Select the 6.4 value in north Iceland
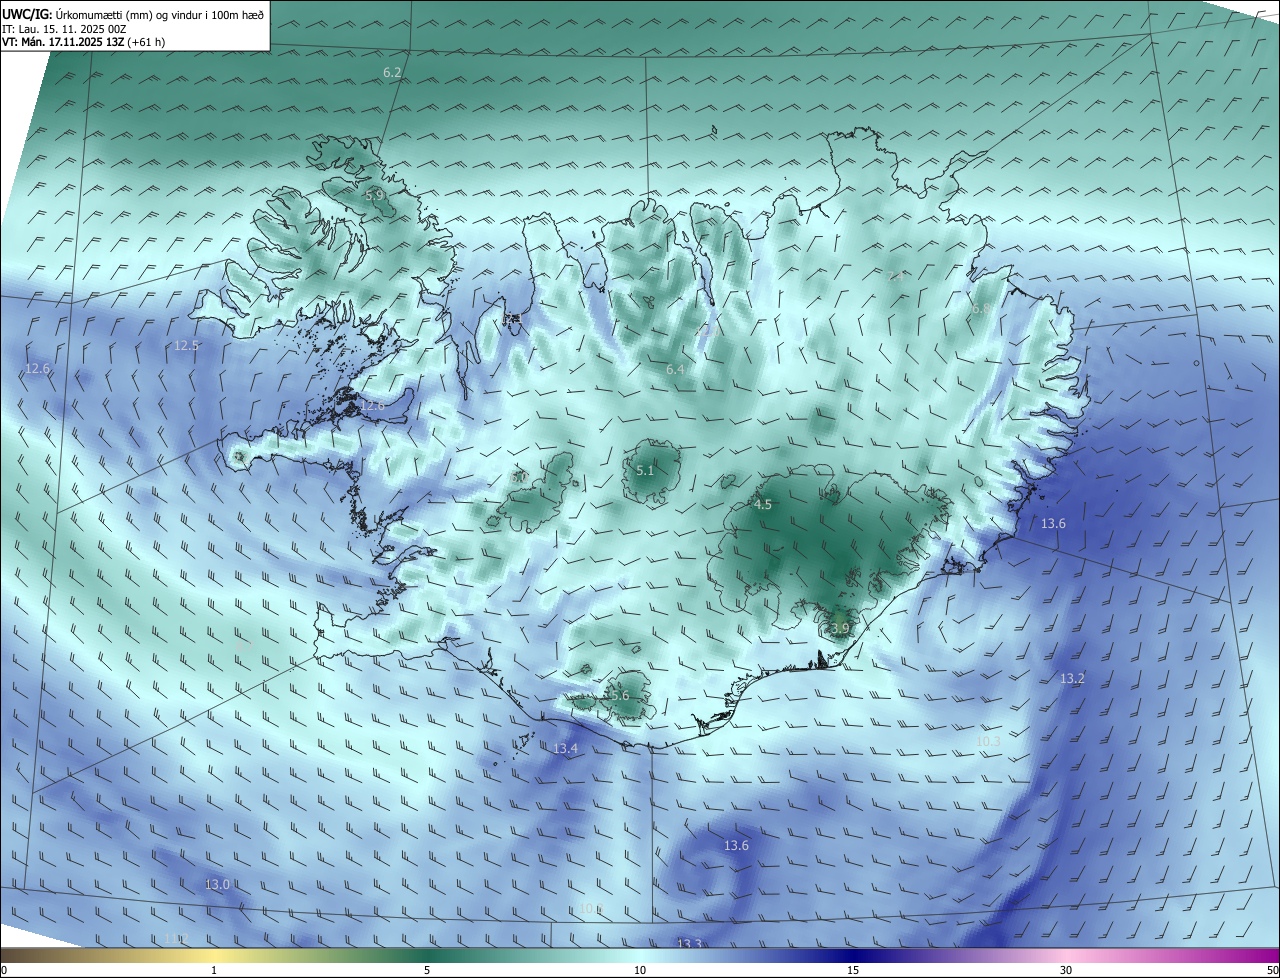The width and height of the screenshot is (1280, 978). (x=675, y=370)
